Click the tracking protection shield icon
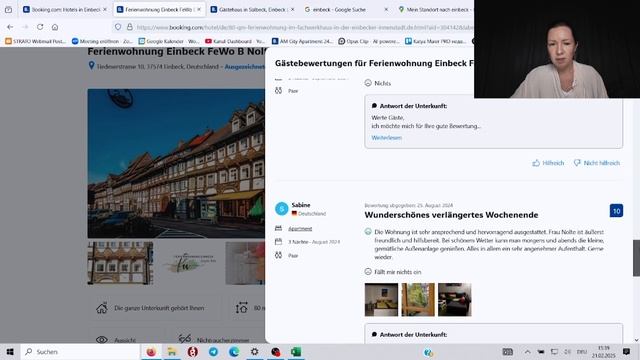This screenshot has height=360, width=640. (118, 27)
